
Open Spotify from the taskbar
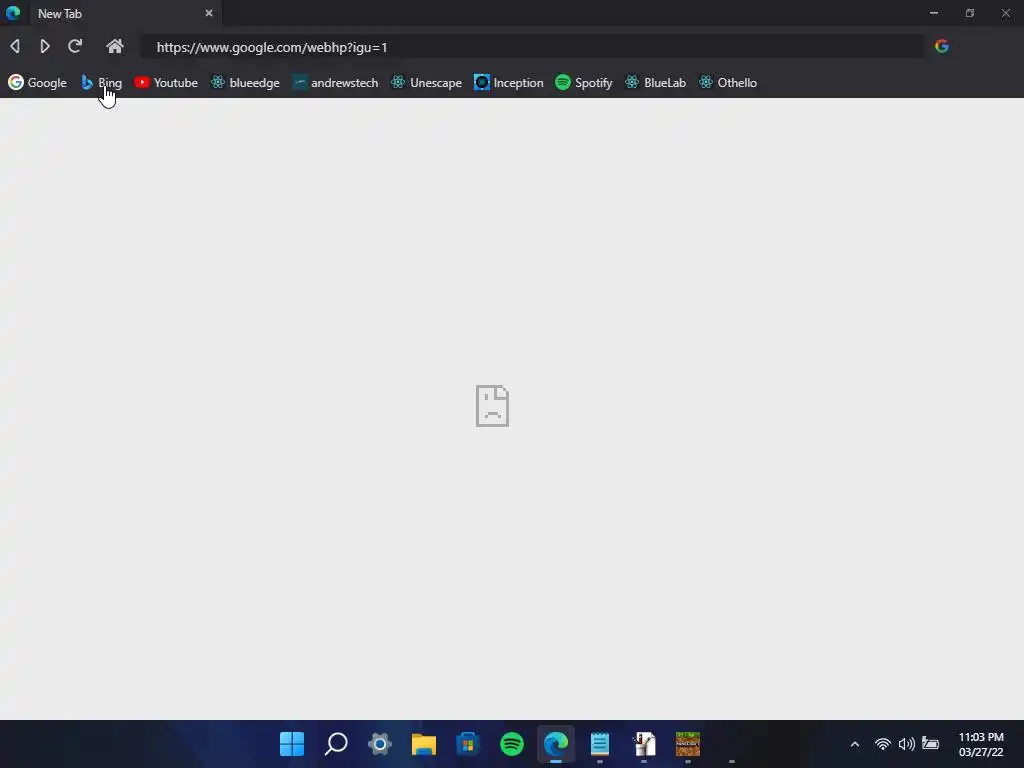[x=512, y=744]
